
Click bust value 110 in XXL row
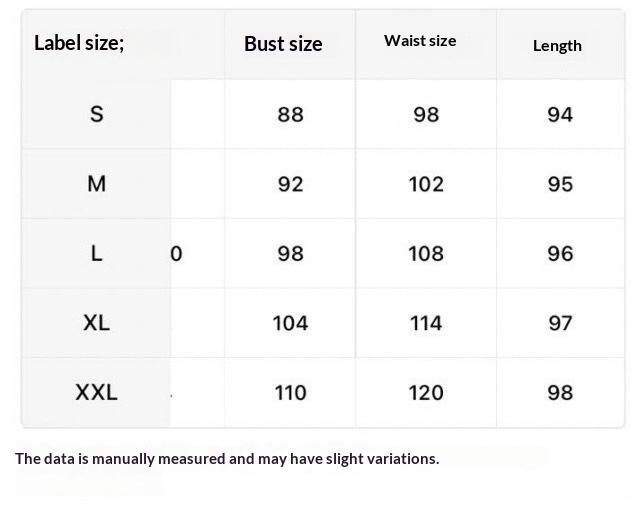click(x=290, y=392)
